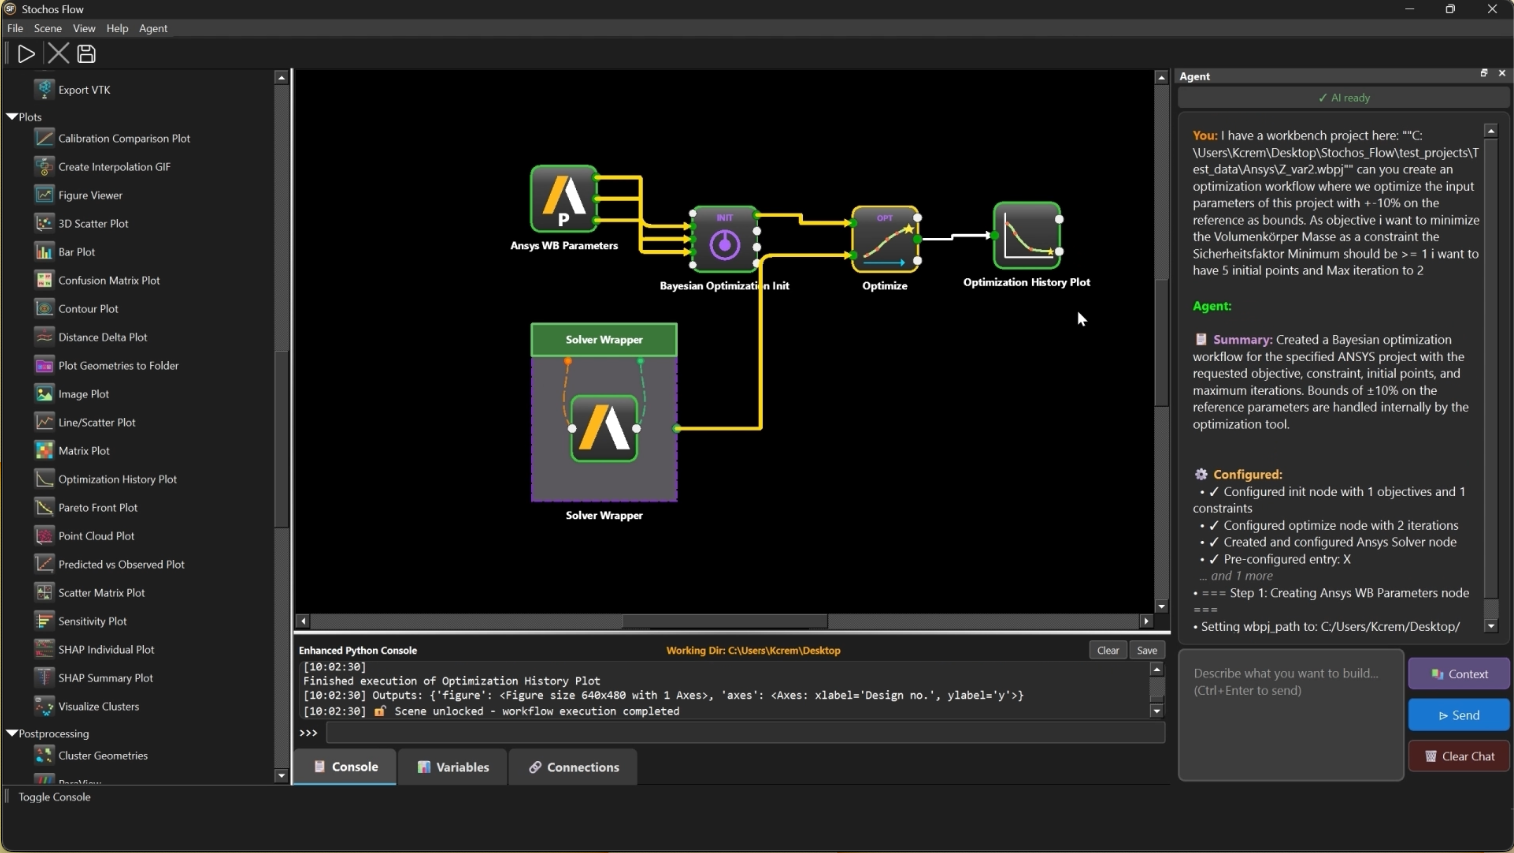Click the canvas horizontal scrollbar thumb
Viewport: 1514px width, 853px height.
coord(724,621)
